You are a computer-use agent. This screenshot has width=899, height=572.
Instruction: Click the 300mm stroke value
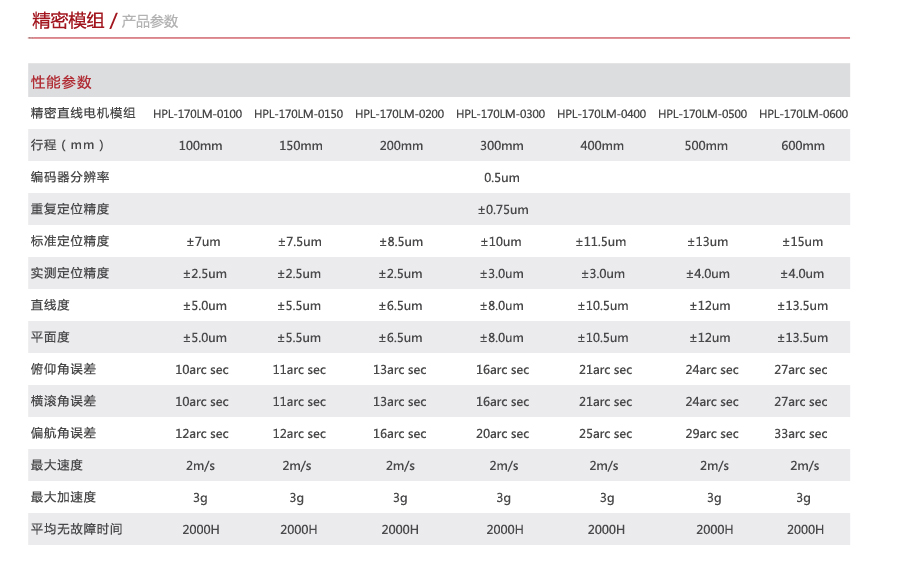point(502,146)
